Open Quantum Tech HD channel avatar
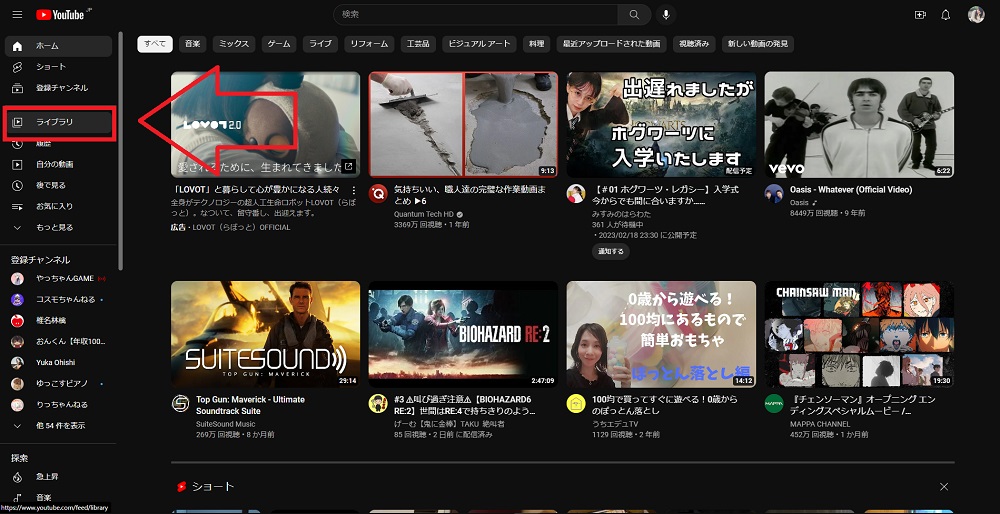This screenshot has height=514, width=1000. tap(378, 193)
